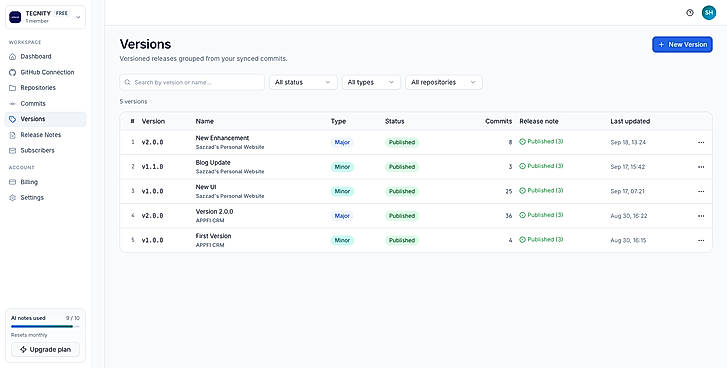Click the Repositories folder icon
This screenshot has width=727, height=368.
[x=13, y=88]
